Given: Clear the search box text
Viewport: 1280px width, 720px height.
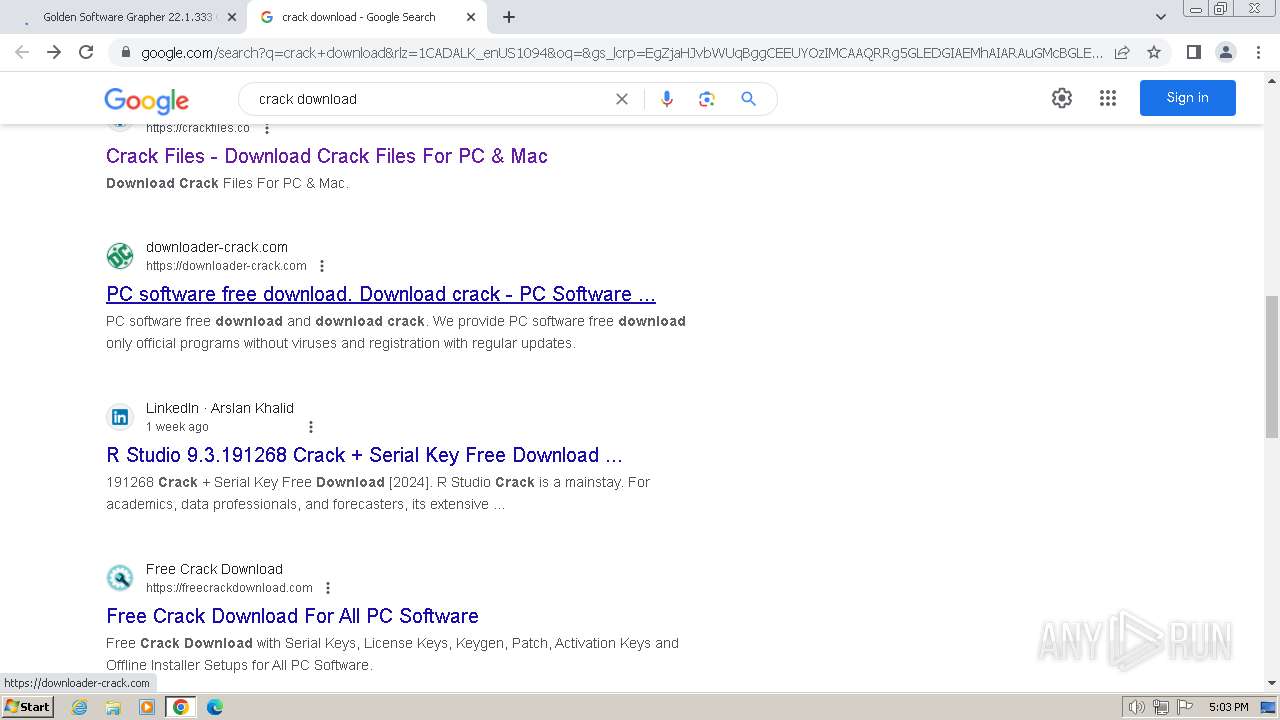Looking at the screenshot, I should pyautogui.click(x=622, y=99).
